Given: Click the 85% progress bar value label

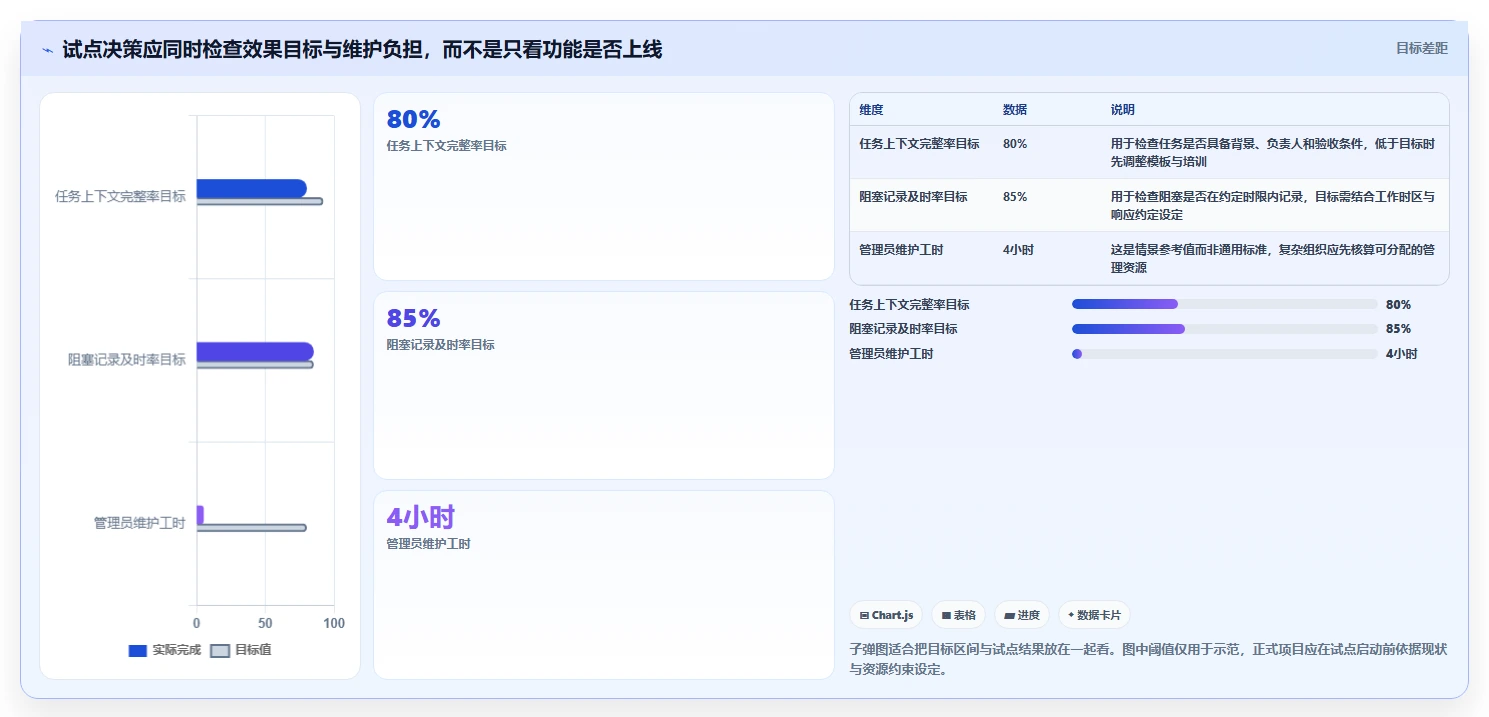Looking at the screenshot, I should [x=1398, y=329].
